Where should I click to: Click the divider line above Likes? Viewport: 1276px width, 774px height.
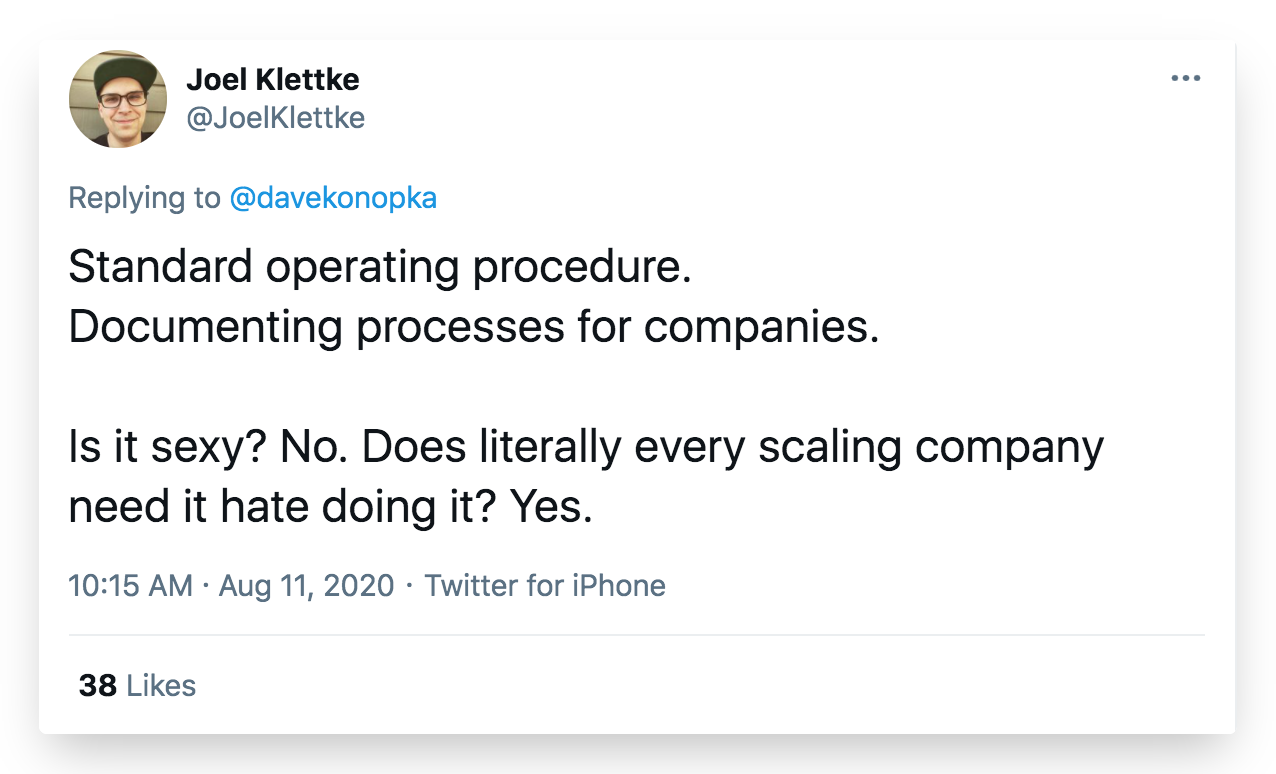(637, 635)
